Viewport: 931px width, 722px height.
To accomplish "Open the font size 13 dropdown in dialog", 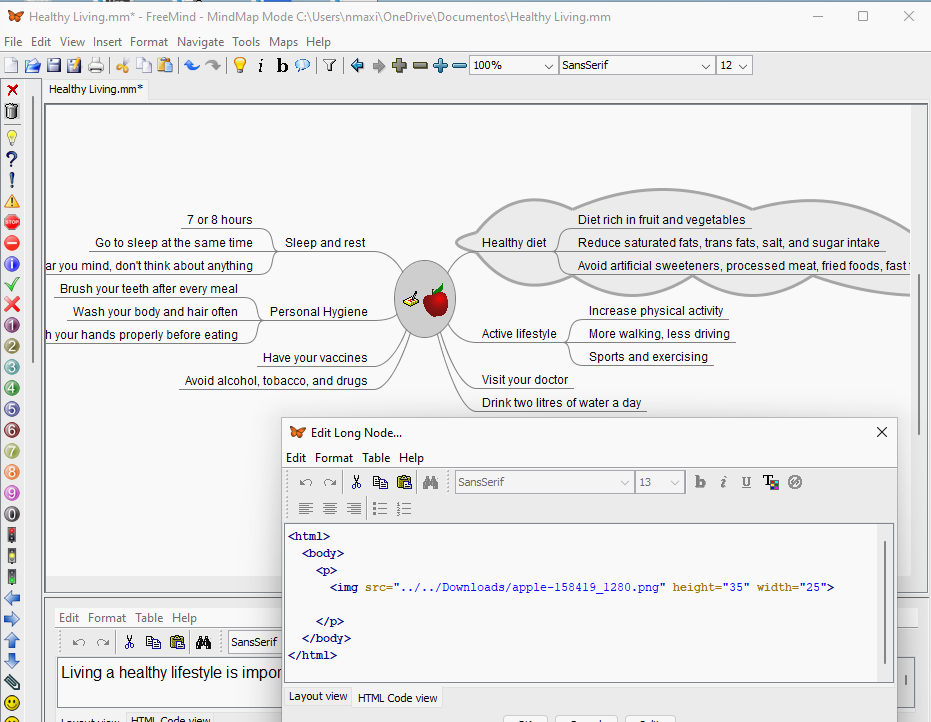I will click(x=673, y=482).
